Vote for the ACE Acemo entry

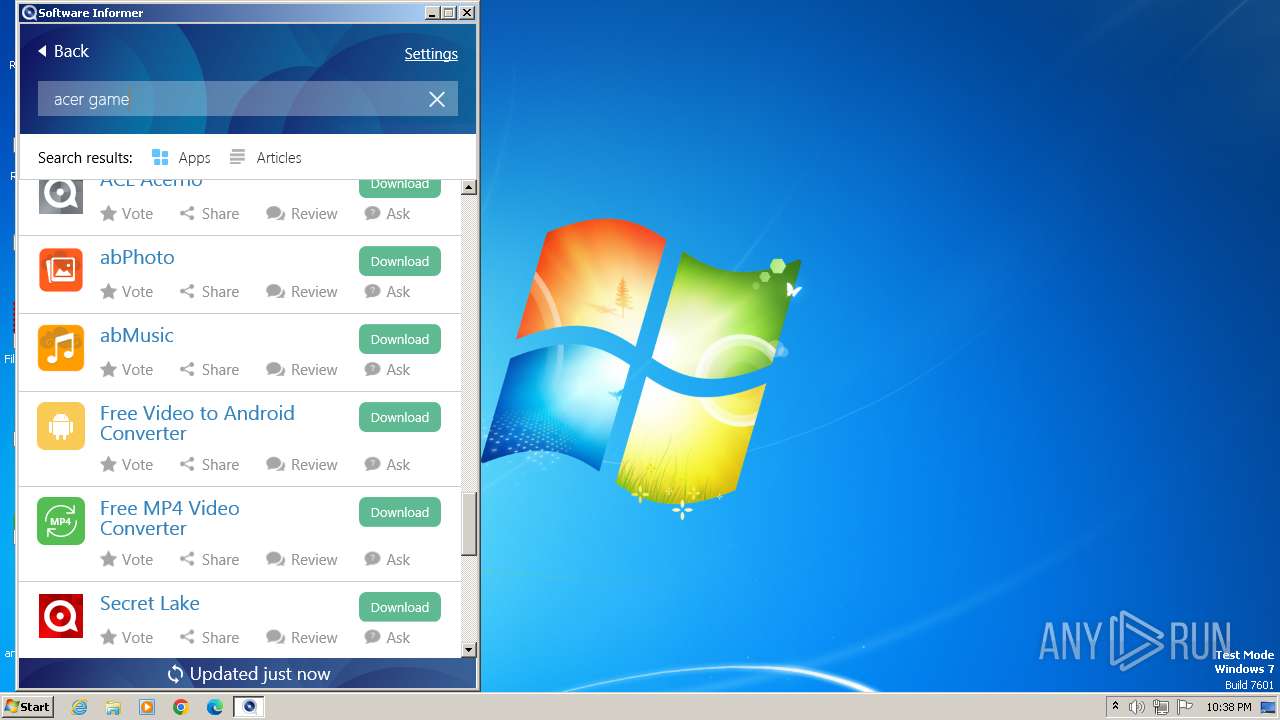[127, 214]
